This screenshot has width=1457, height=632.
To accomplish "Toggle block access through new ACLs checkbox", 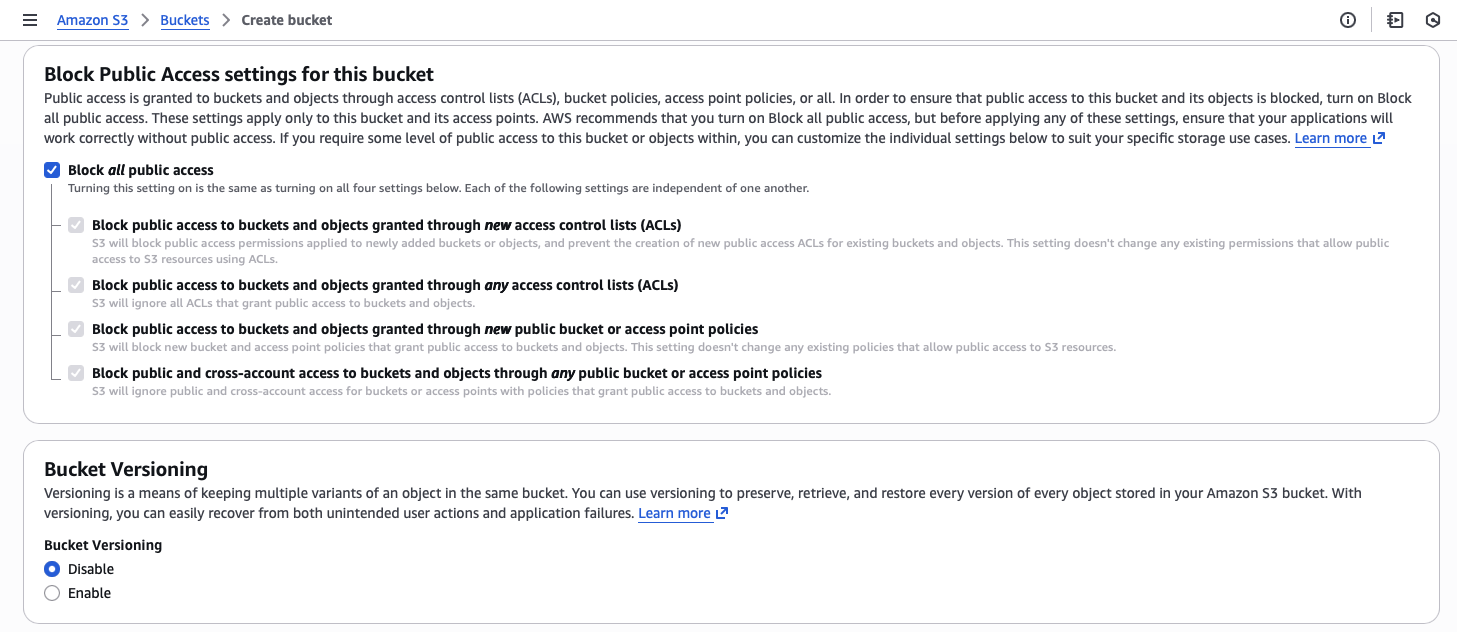I will (x=76, y=225).
